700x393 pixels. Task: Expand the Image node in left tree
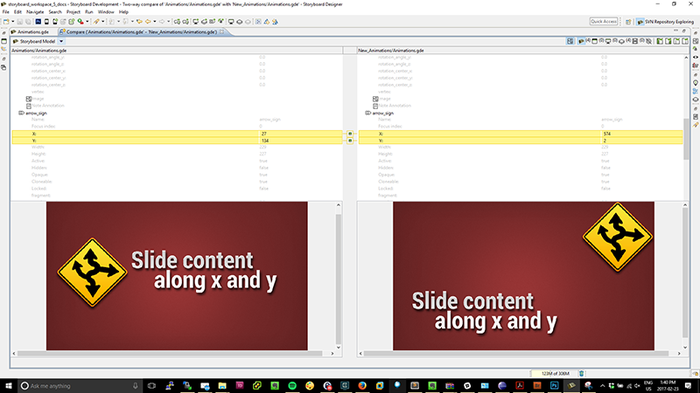click(x=29, y=99)
